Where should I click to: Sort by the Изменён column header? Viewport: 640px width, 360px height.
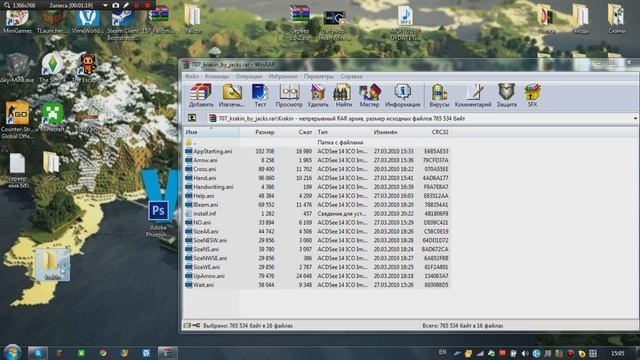tap(394, 132)
